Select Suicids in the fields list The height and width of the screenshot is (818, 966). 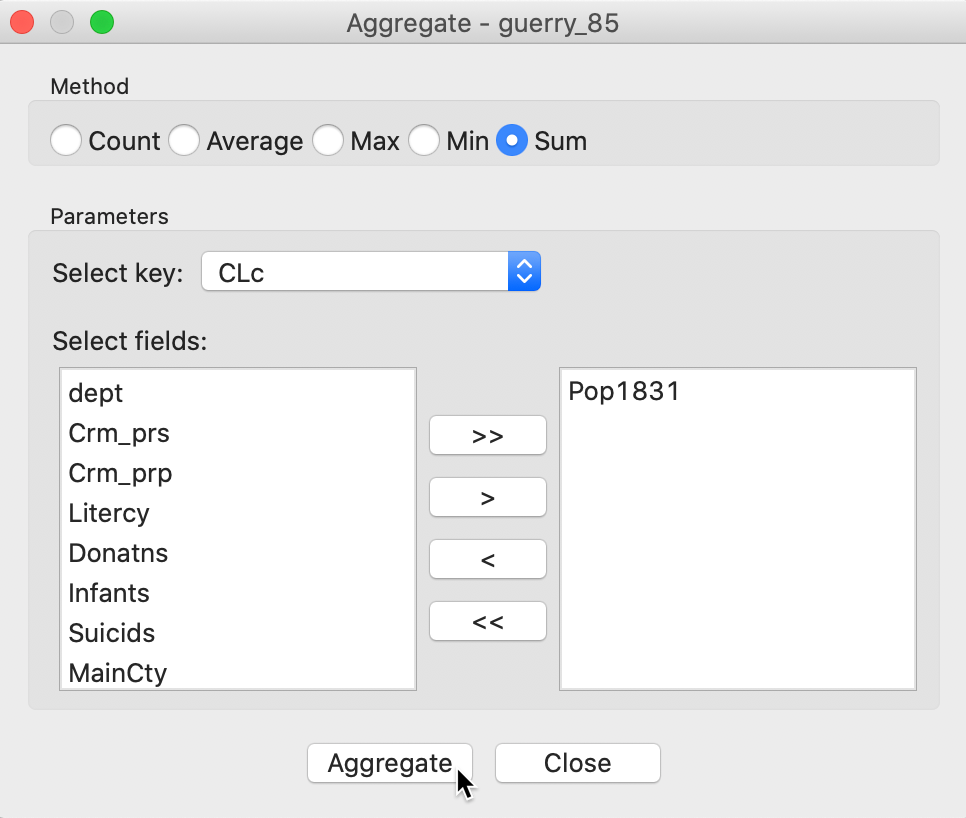coord(238,633)
